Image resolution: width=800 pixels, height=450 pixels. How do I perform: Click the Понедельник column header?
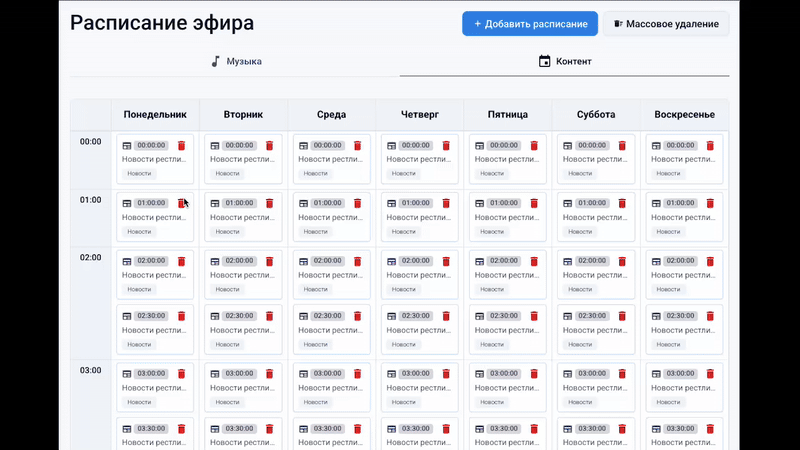pyautogui.click(x=155, y=114)
